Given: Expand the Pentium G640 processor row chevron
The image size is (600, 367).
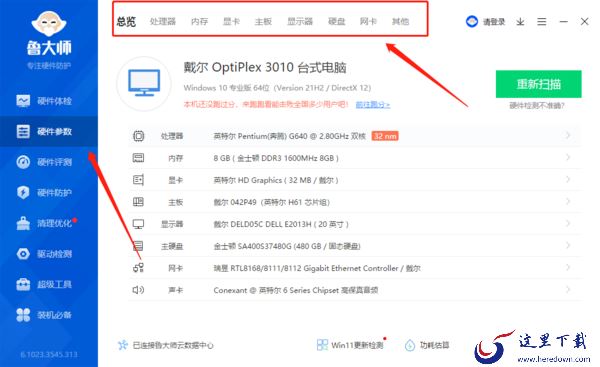Looking at the screenshot, I should click(568, 135).
